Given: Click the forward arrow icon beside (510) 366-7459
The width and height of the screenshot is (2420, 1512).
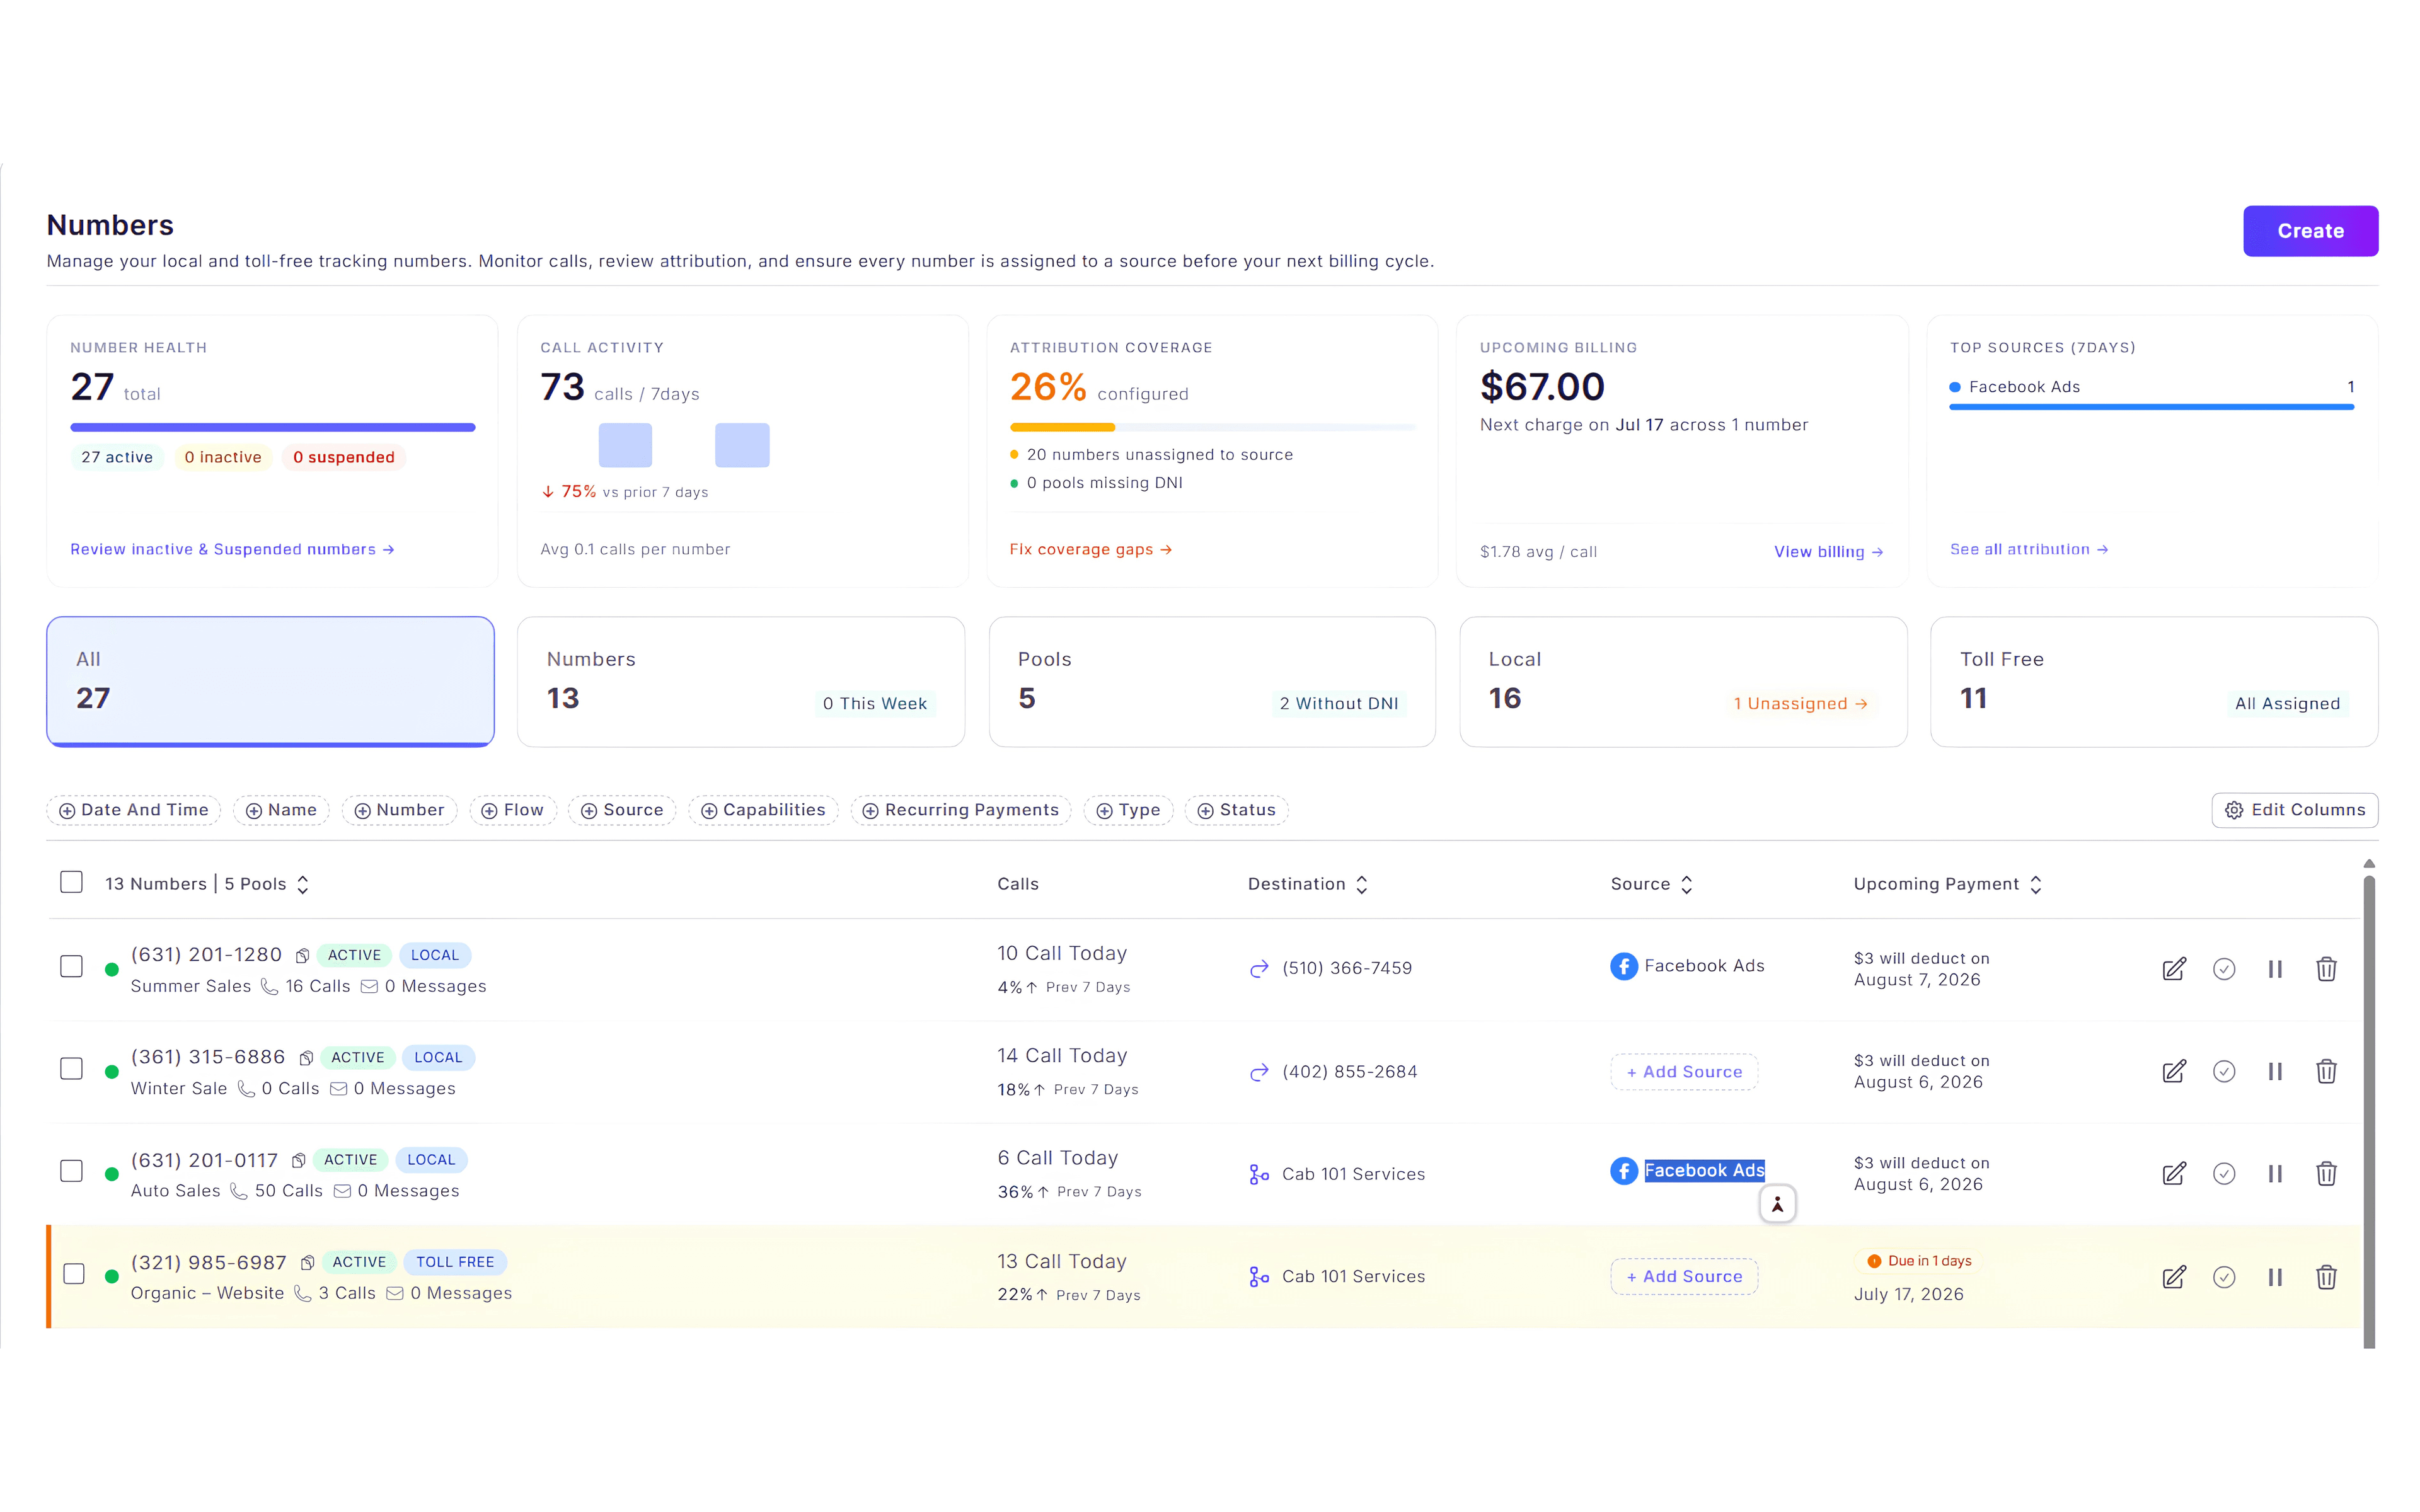Looking at the screenshot, I should [1259, 968].
